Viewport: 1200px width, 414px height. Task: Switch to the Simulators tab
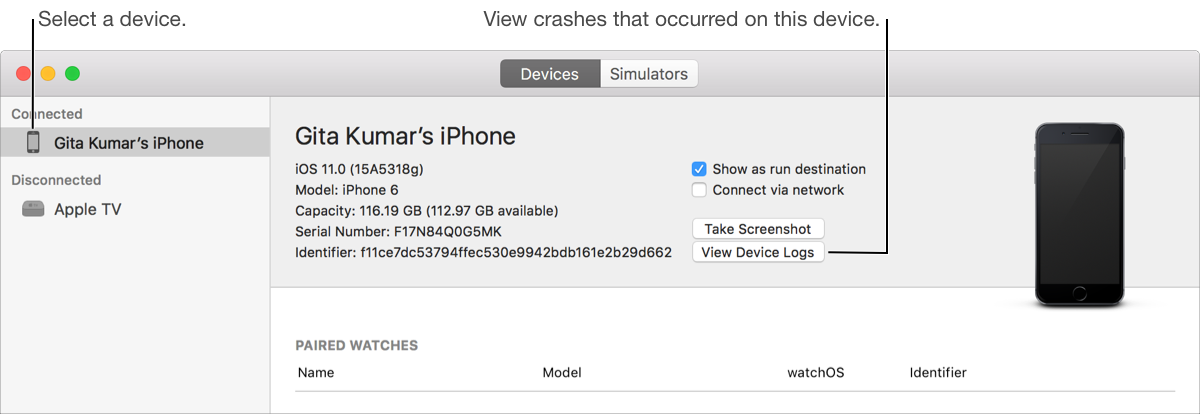tap(649, 74)
